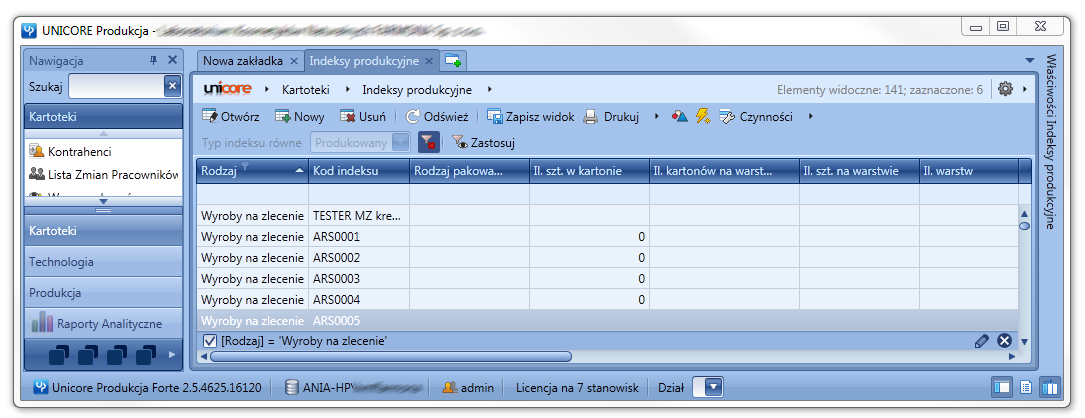Print the list using Drukuj
The image size is (1085, 418).
(x=611, y=117)
